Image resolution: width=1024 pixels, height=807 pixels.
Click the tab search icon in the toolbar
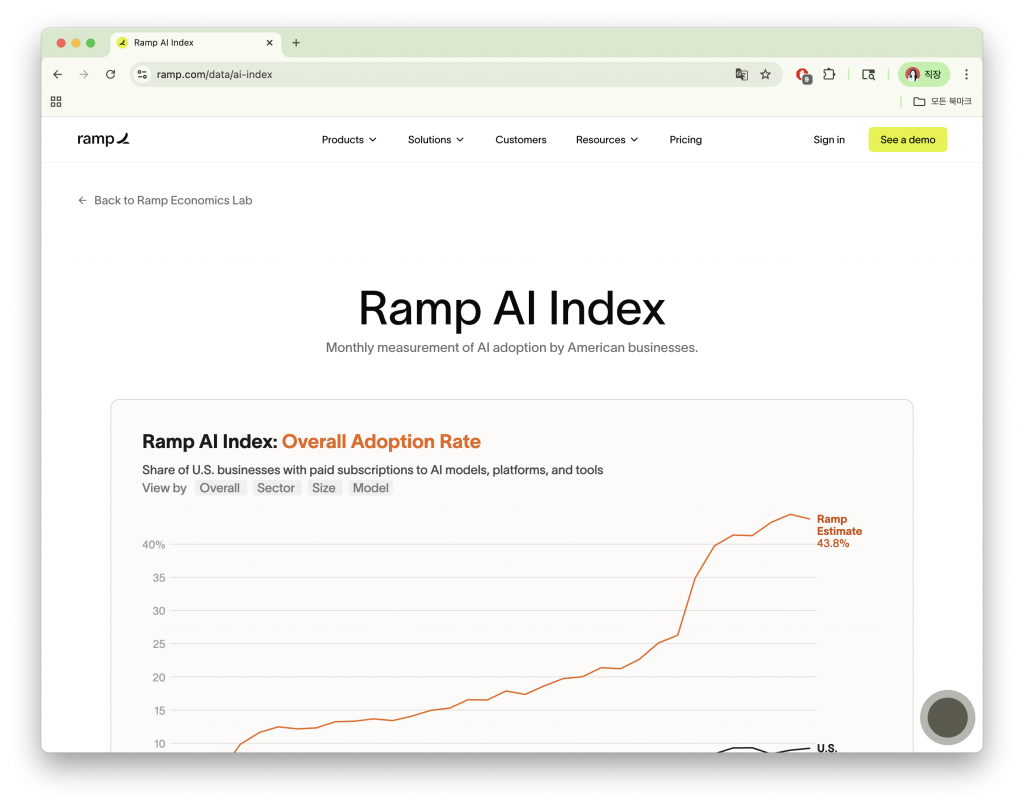pos(868,74)
